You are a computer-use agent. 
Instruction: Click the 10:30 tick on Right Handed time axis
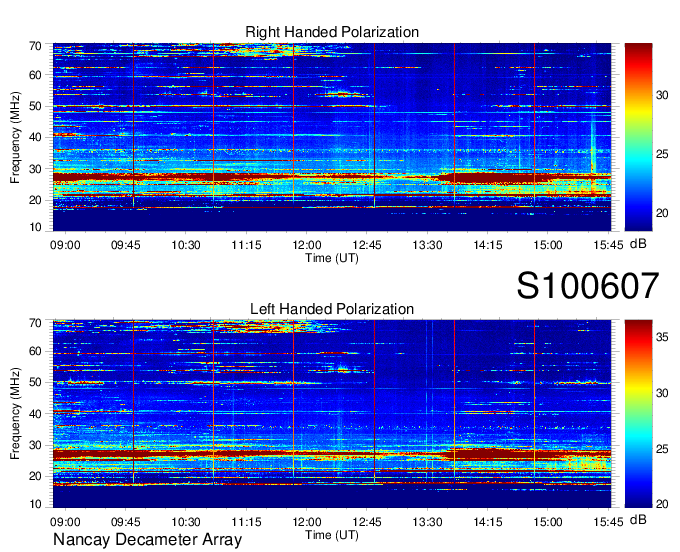(186, 245)
